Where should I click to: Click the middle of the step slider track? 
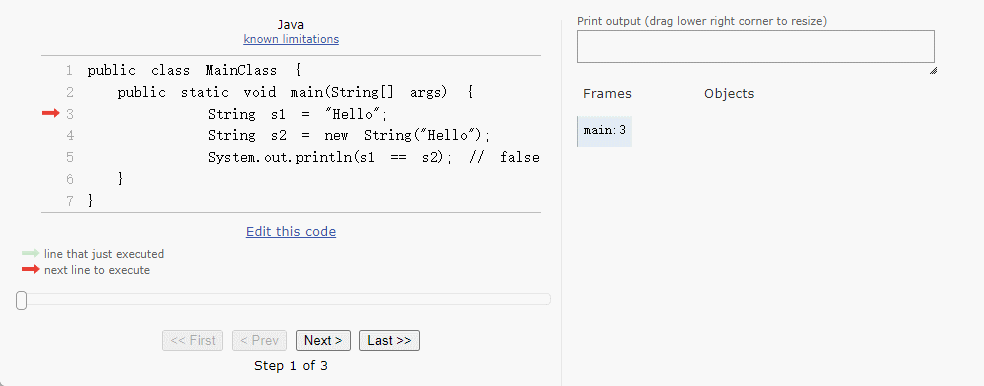[x=284, y=299]
